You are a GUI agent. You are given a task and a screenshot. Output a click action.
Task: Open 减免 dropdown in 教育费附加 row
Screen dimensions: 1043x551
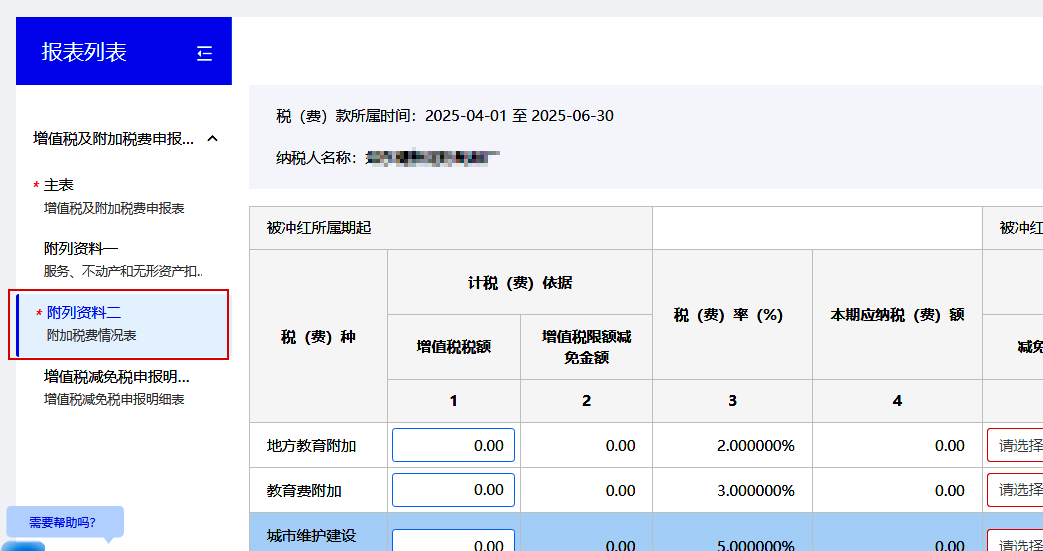pyautogui.click(x=1015, y=490)
